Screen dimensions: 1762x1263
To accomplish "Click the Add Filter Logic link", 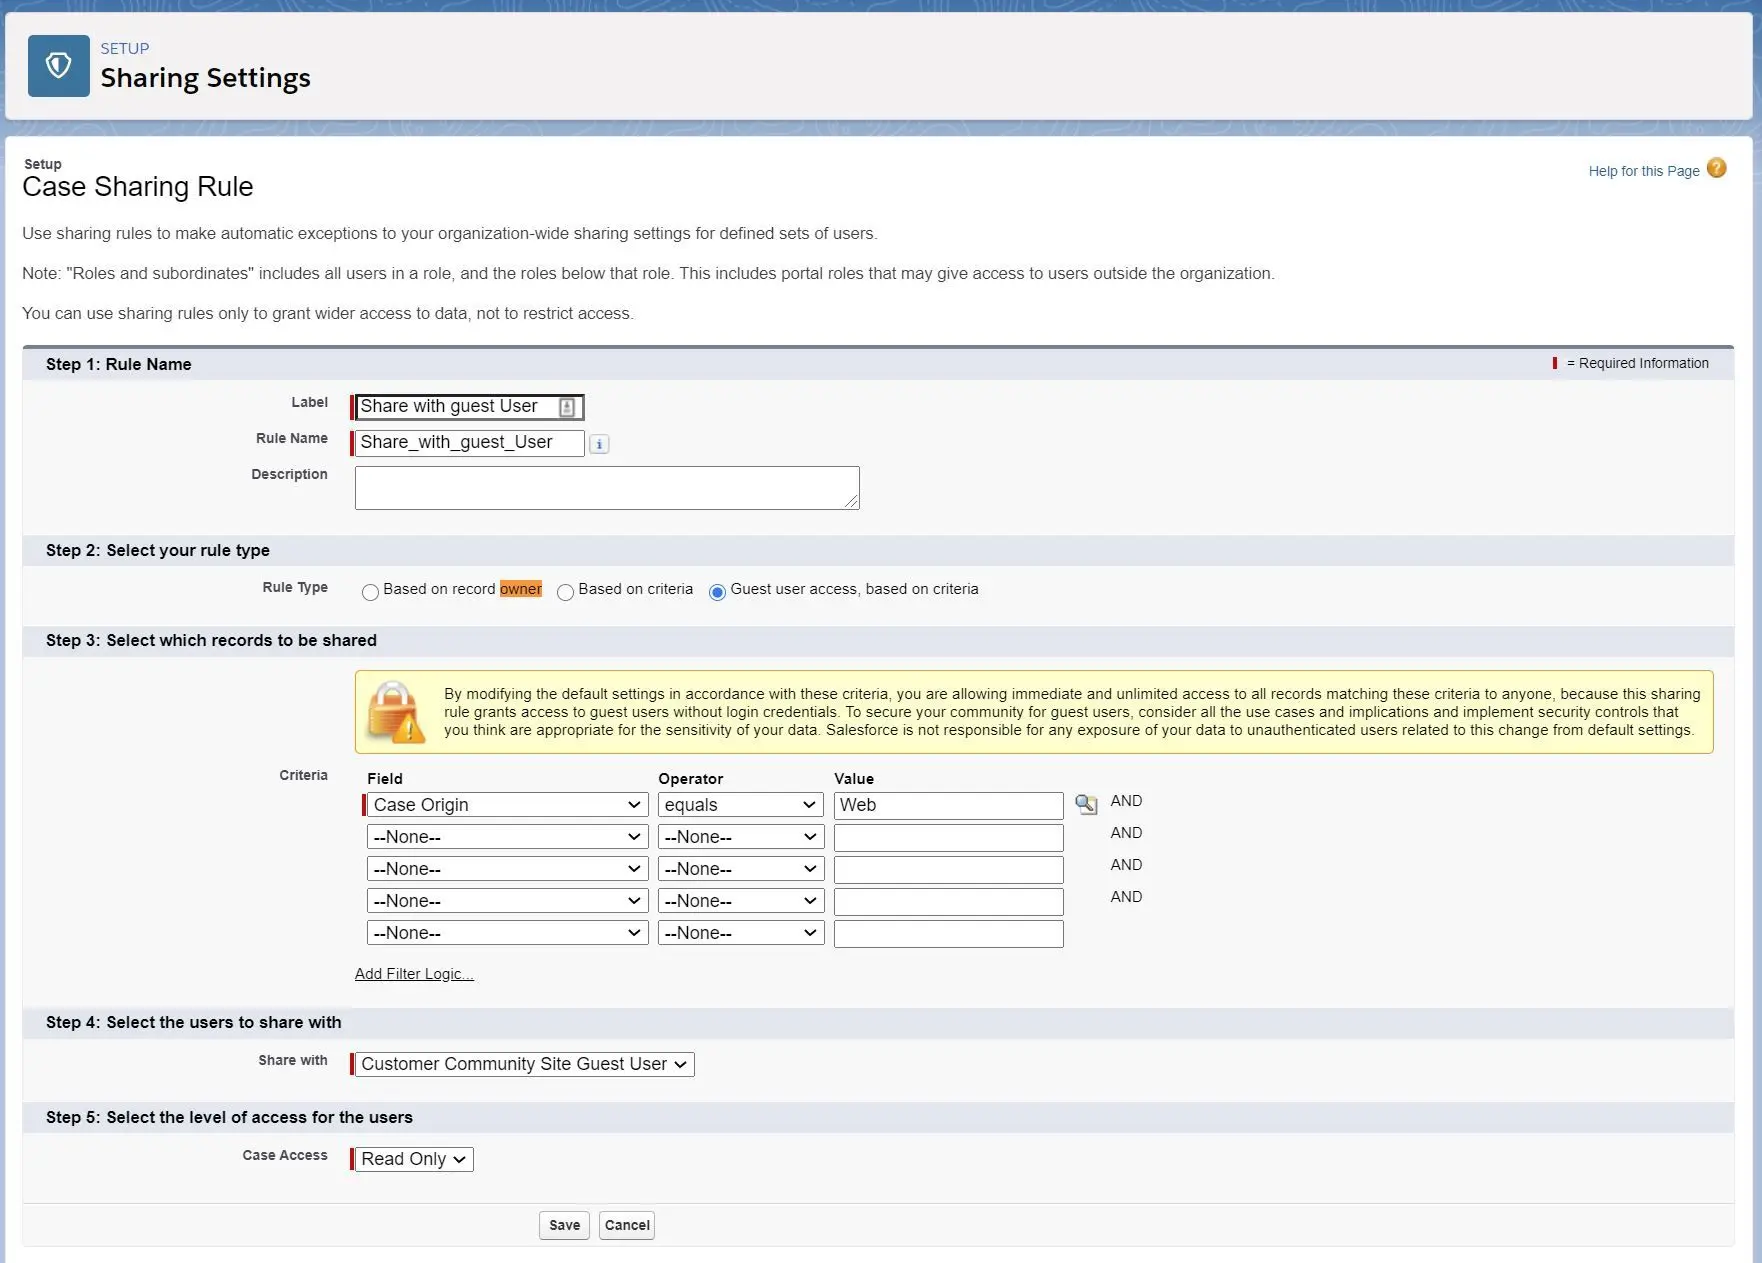I will click(414, 974).
